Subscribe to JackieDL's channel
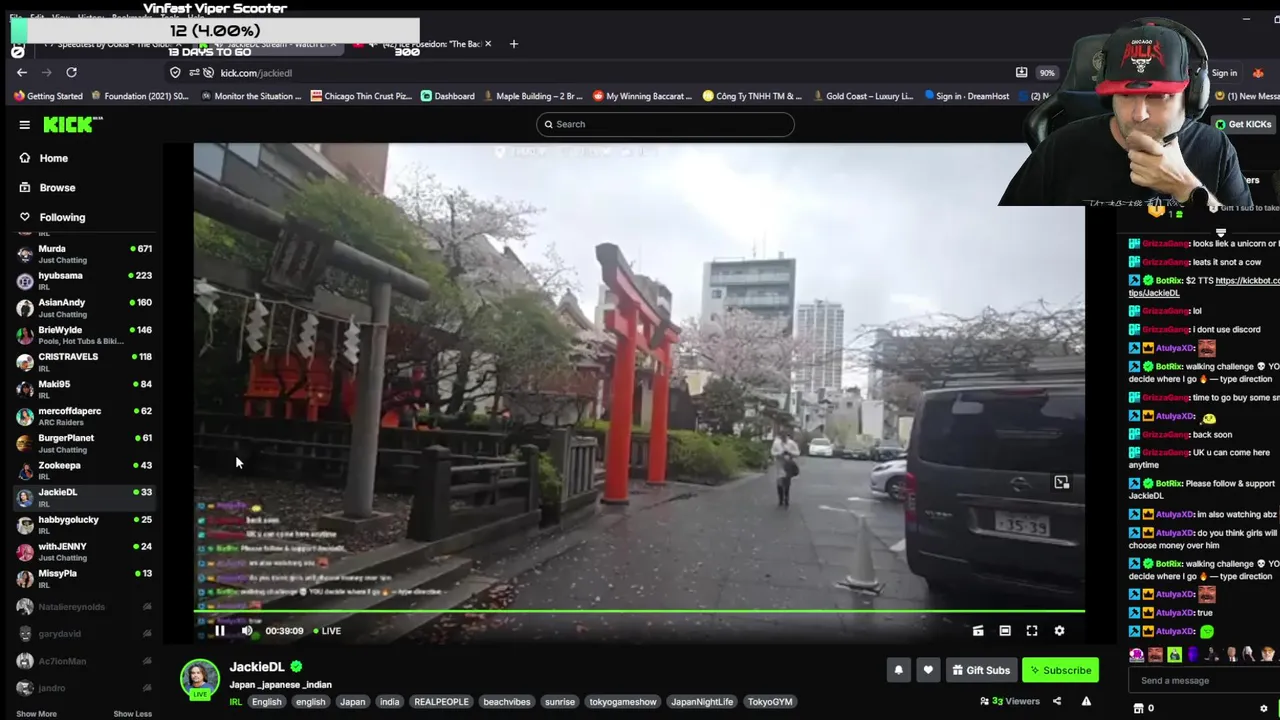The height and width of the screenshot is (720, 1280). (1060, 670)
